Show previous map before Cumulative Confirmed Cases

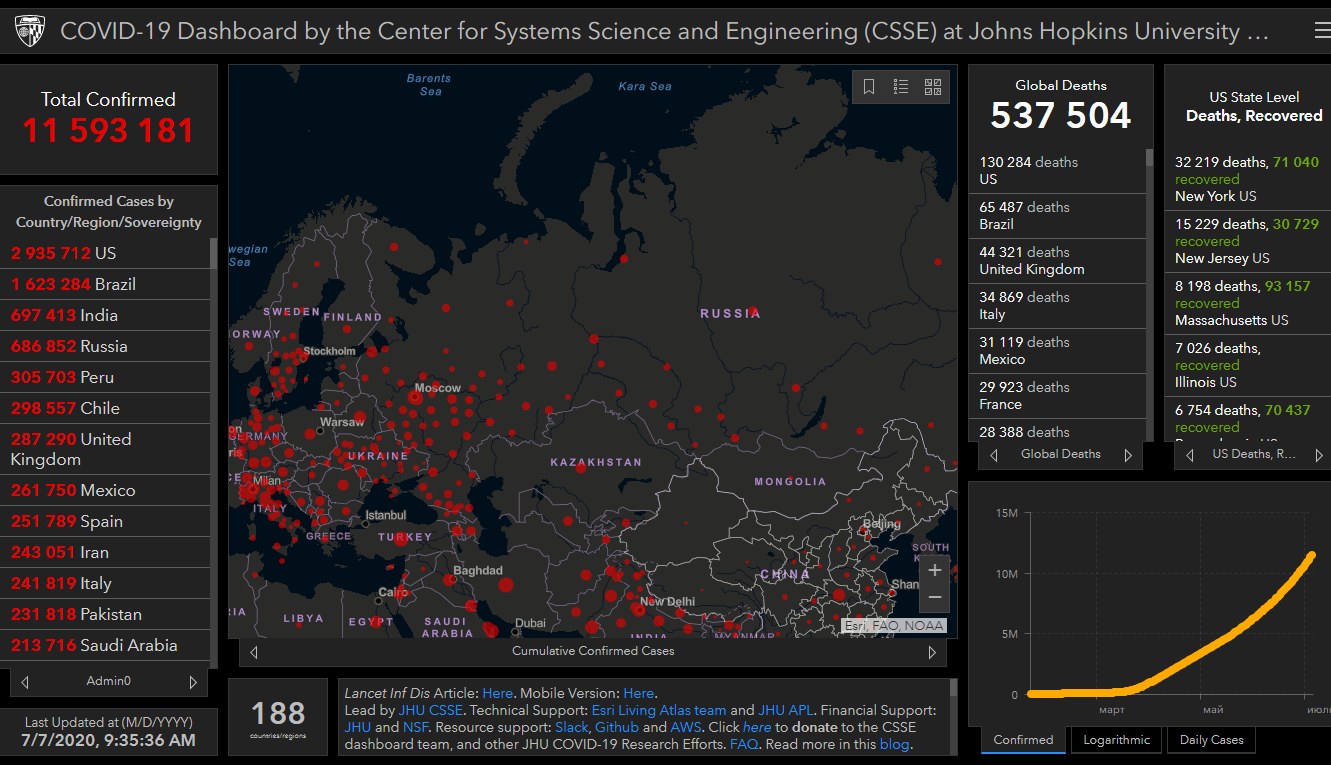coord(254,652)
